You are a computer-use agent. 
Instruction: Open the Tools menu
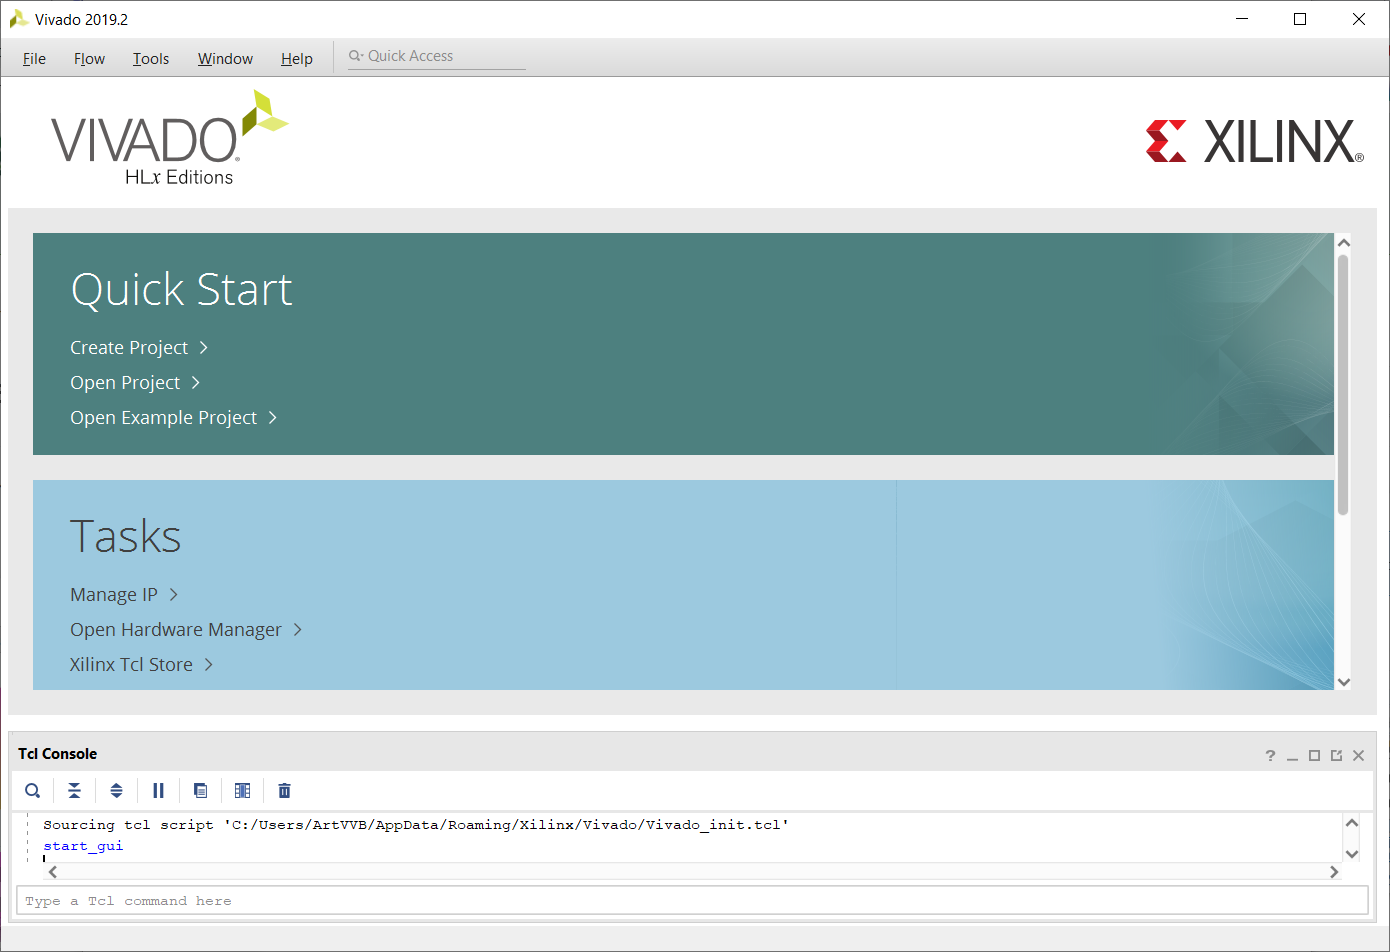click(151, 59)
